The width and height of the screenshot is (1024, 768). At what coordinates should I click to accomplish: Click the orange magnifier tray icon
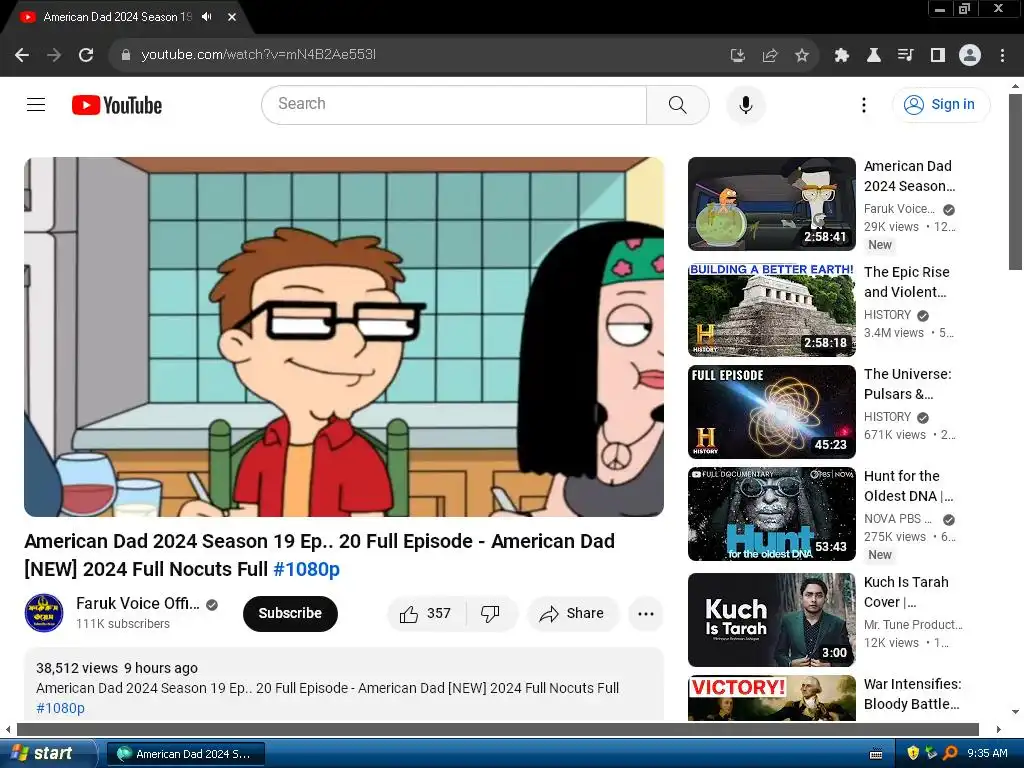[x=950, y=753]
